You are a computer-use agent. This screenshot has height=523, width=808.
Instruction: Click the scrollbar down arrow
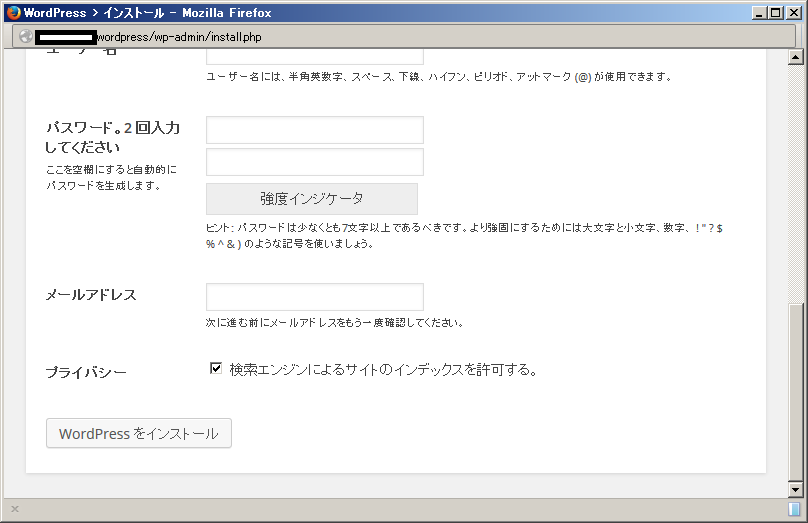click(x=796, y=490)
